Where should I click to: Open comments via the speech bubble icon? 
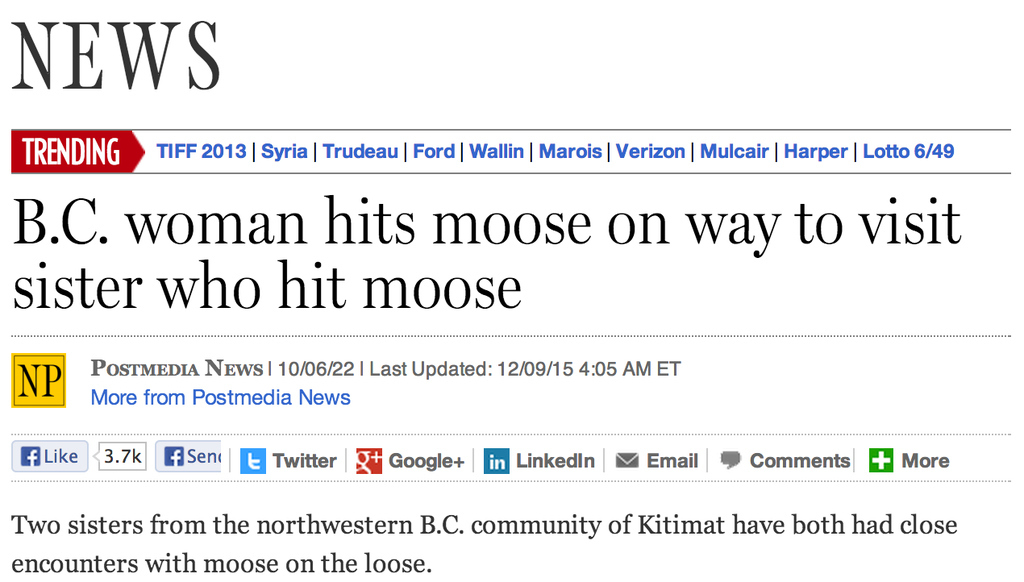click(x=730, y=461)
